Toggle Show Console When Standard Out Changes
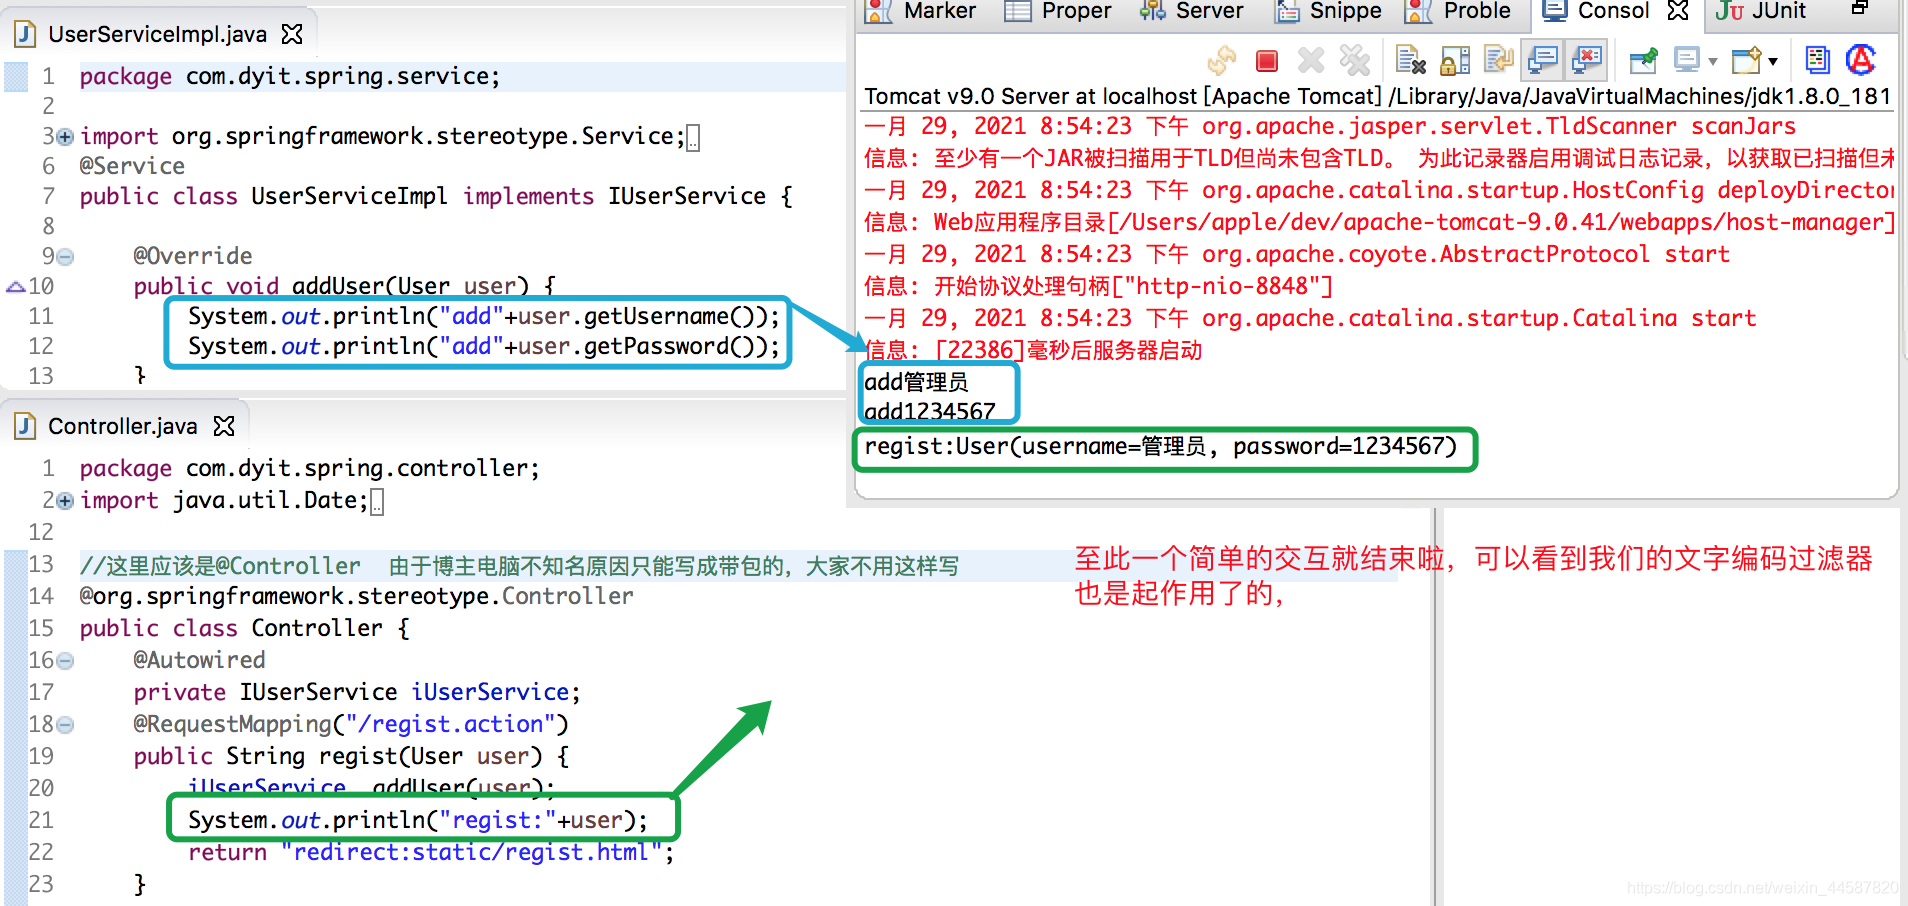 tap(1543, 61)
